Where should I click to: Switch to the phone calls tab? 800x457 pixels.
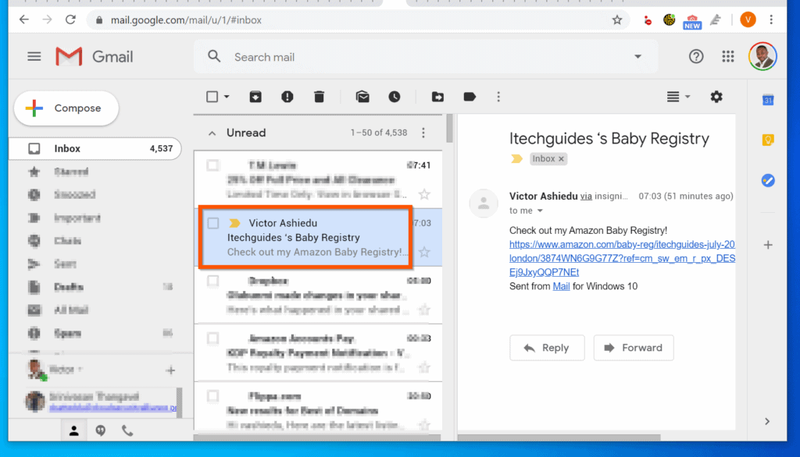coord(127,431)
